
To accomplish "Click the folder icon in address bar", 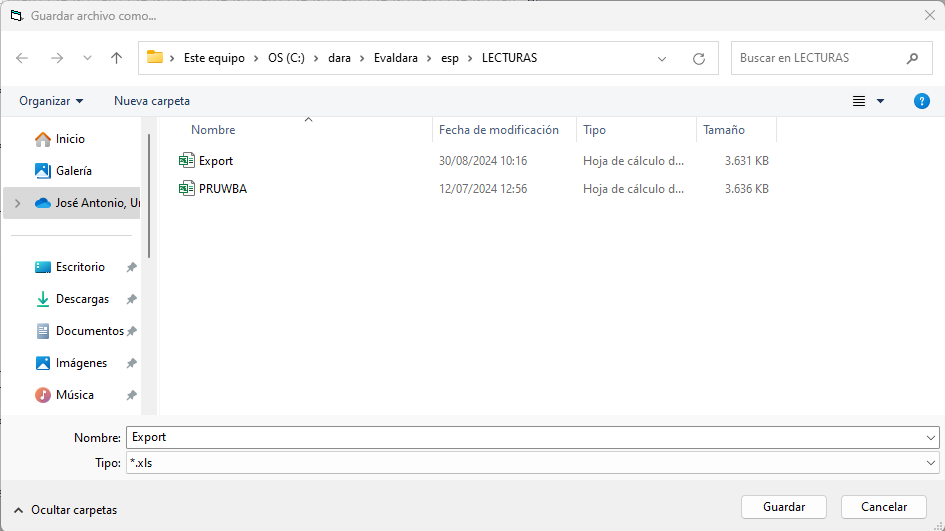I will pyautogui.click(x=155, y=57).
